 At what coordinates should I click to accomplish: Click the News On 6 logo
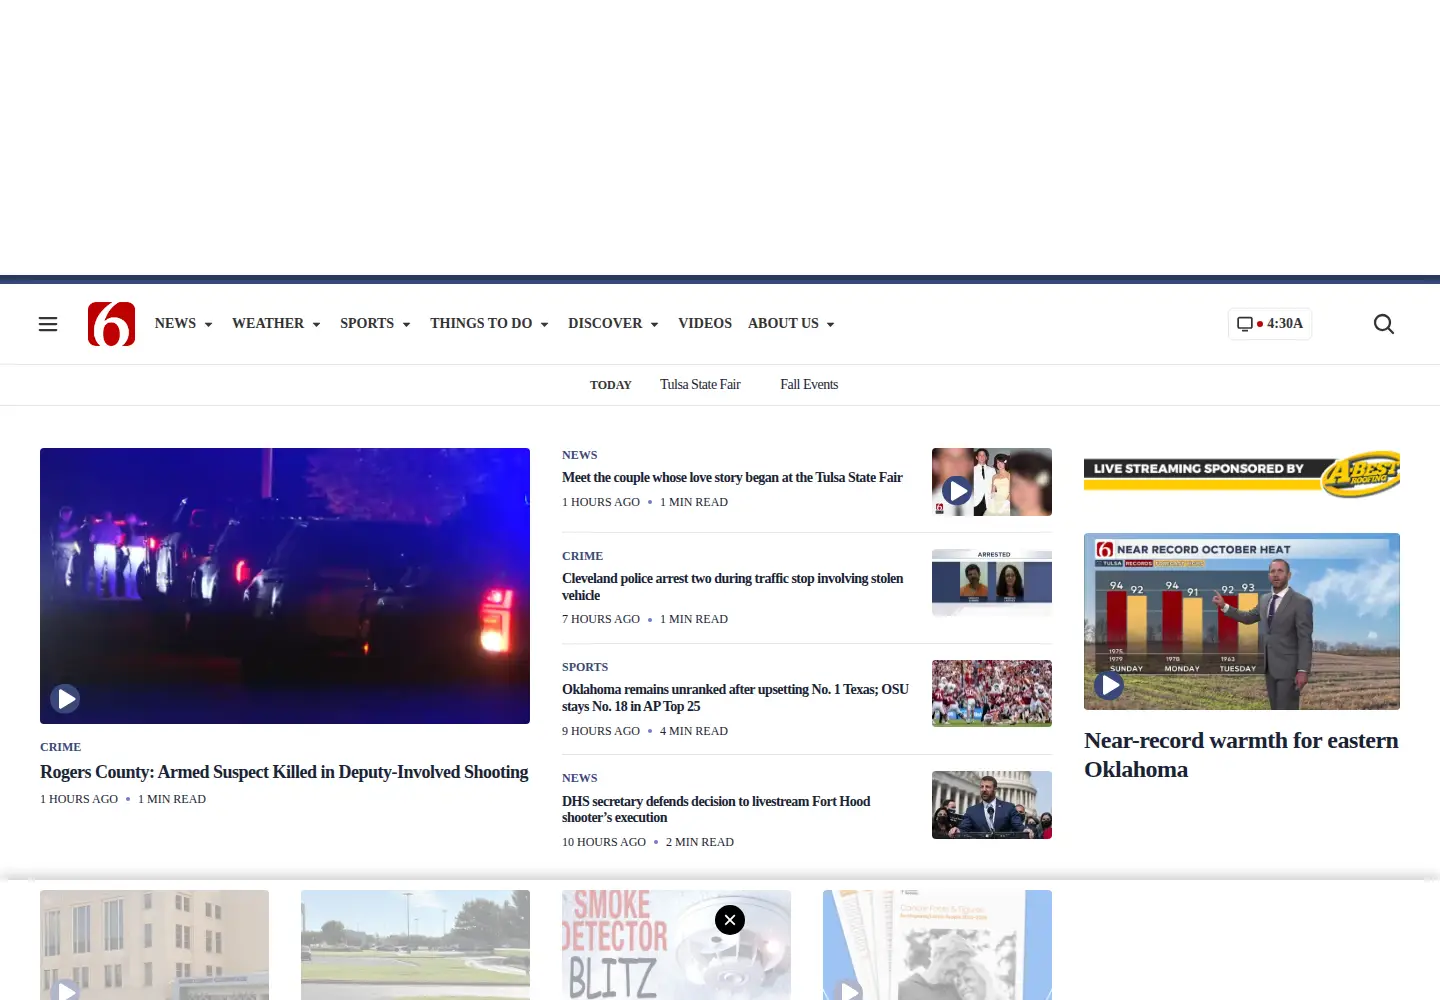[111, 324]
